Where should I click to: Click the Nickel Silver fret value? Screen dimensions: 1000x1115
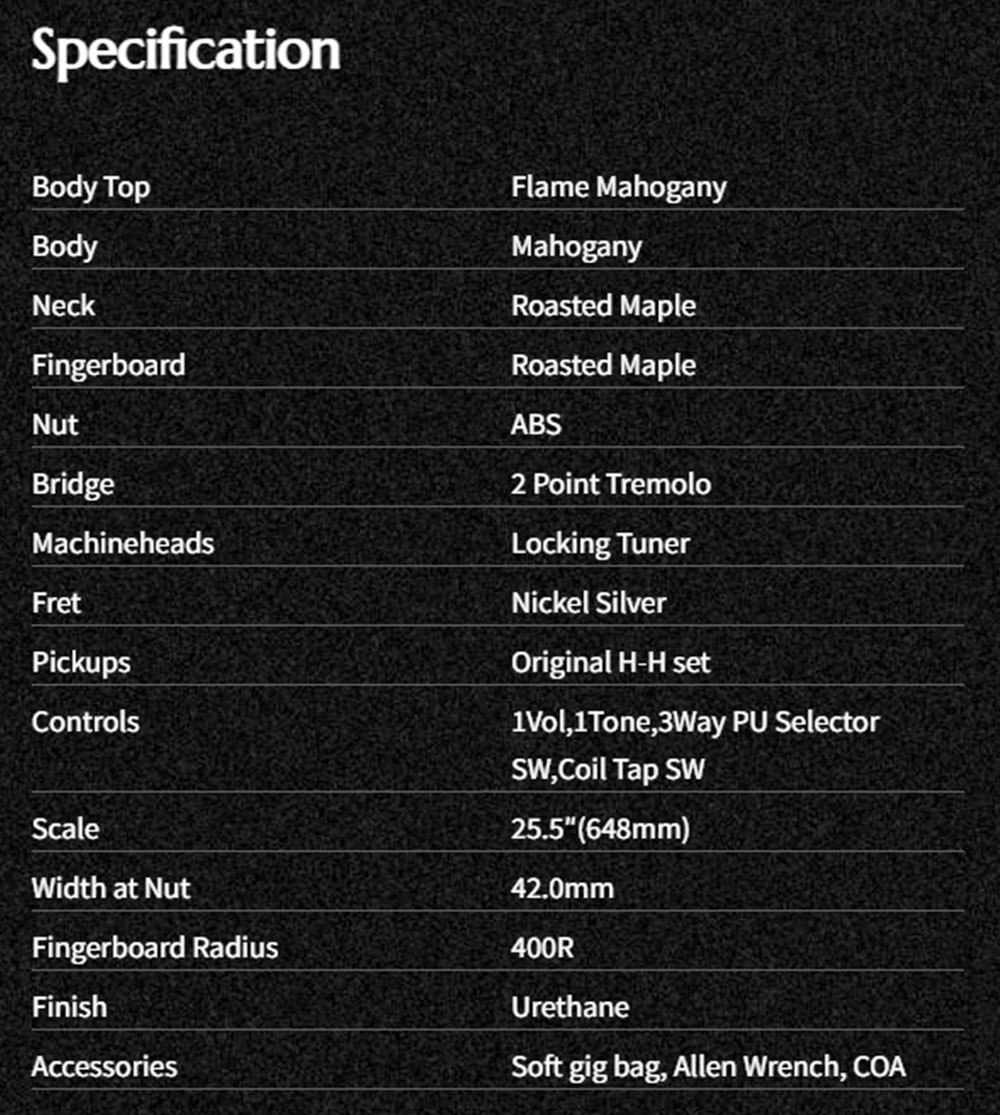point(589,603)
